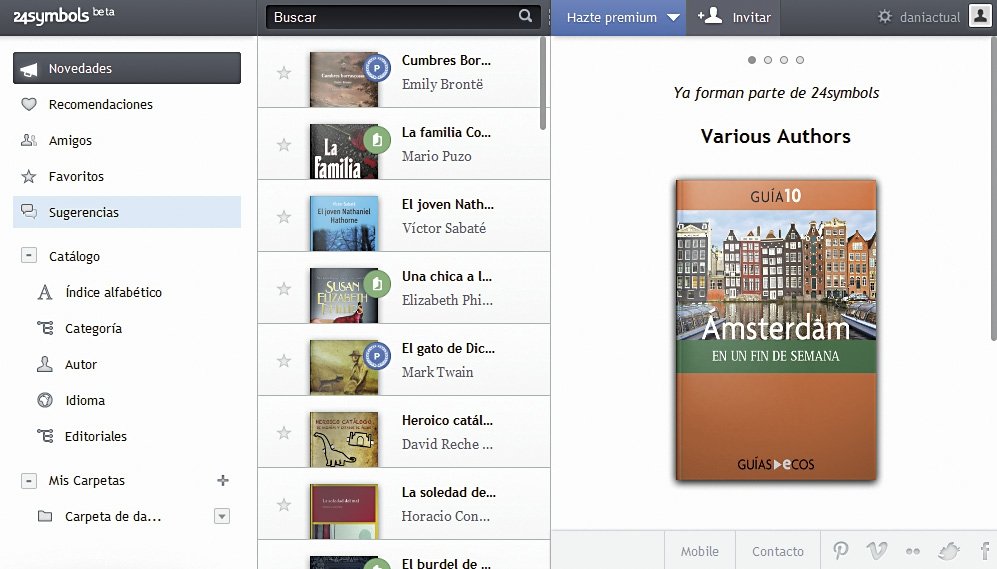Image resolution: width=997 pixels, height=569 pixels.
Task: Select the second carousel dot
Action: 768,60
